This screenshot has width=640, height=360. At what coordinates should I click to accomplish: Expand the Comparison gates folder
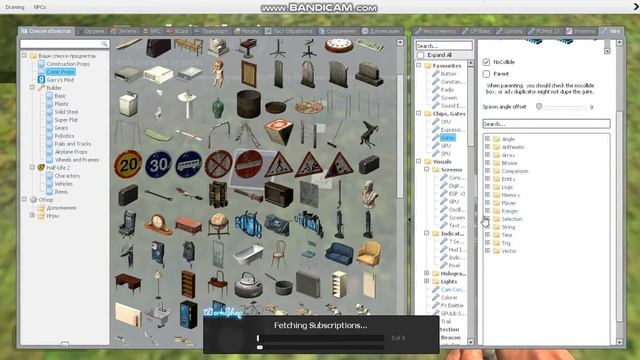(x=487, y=171)
